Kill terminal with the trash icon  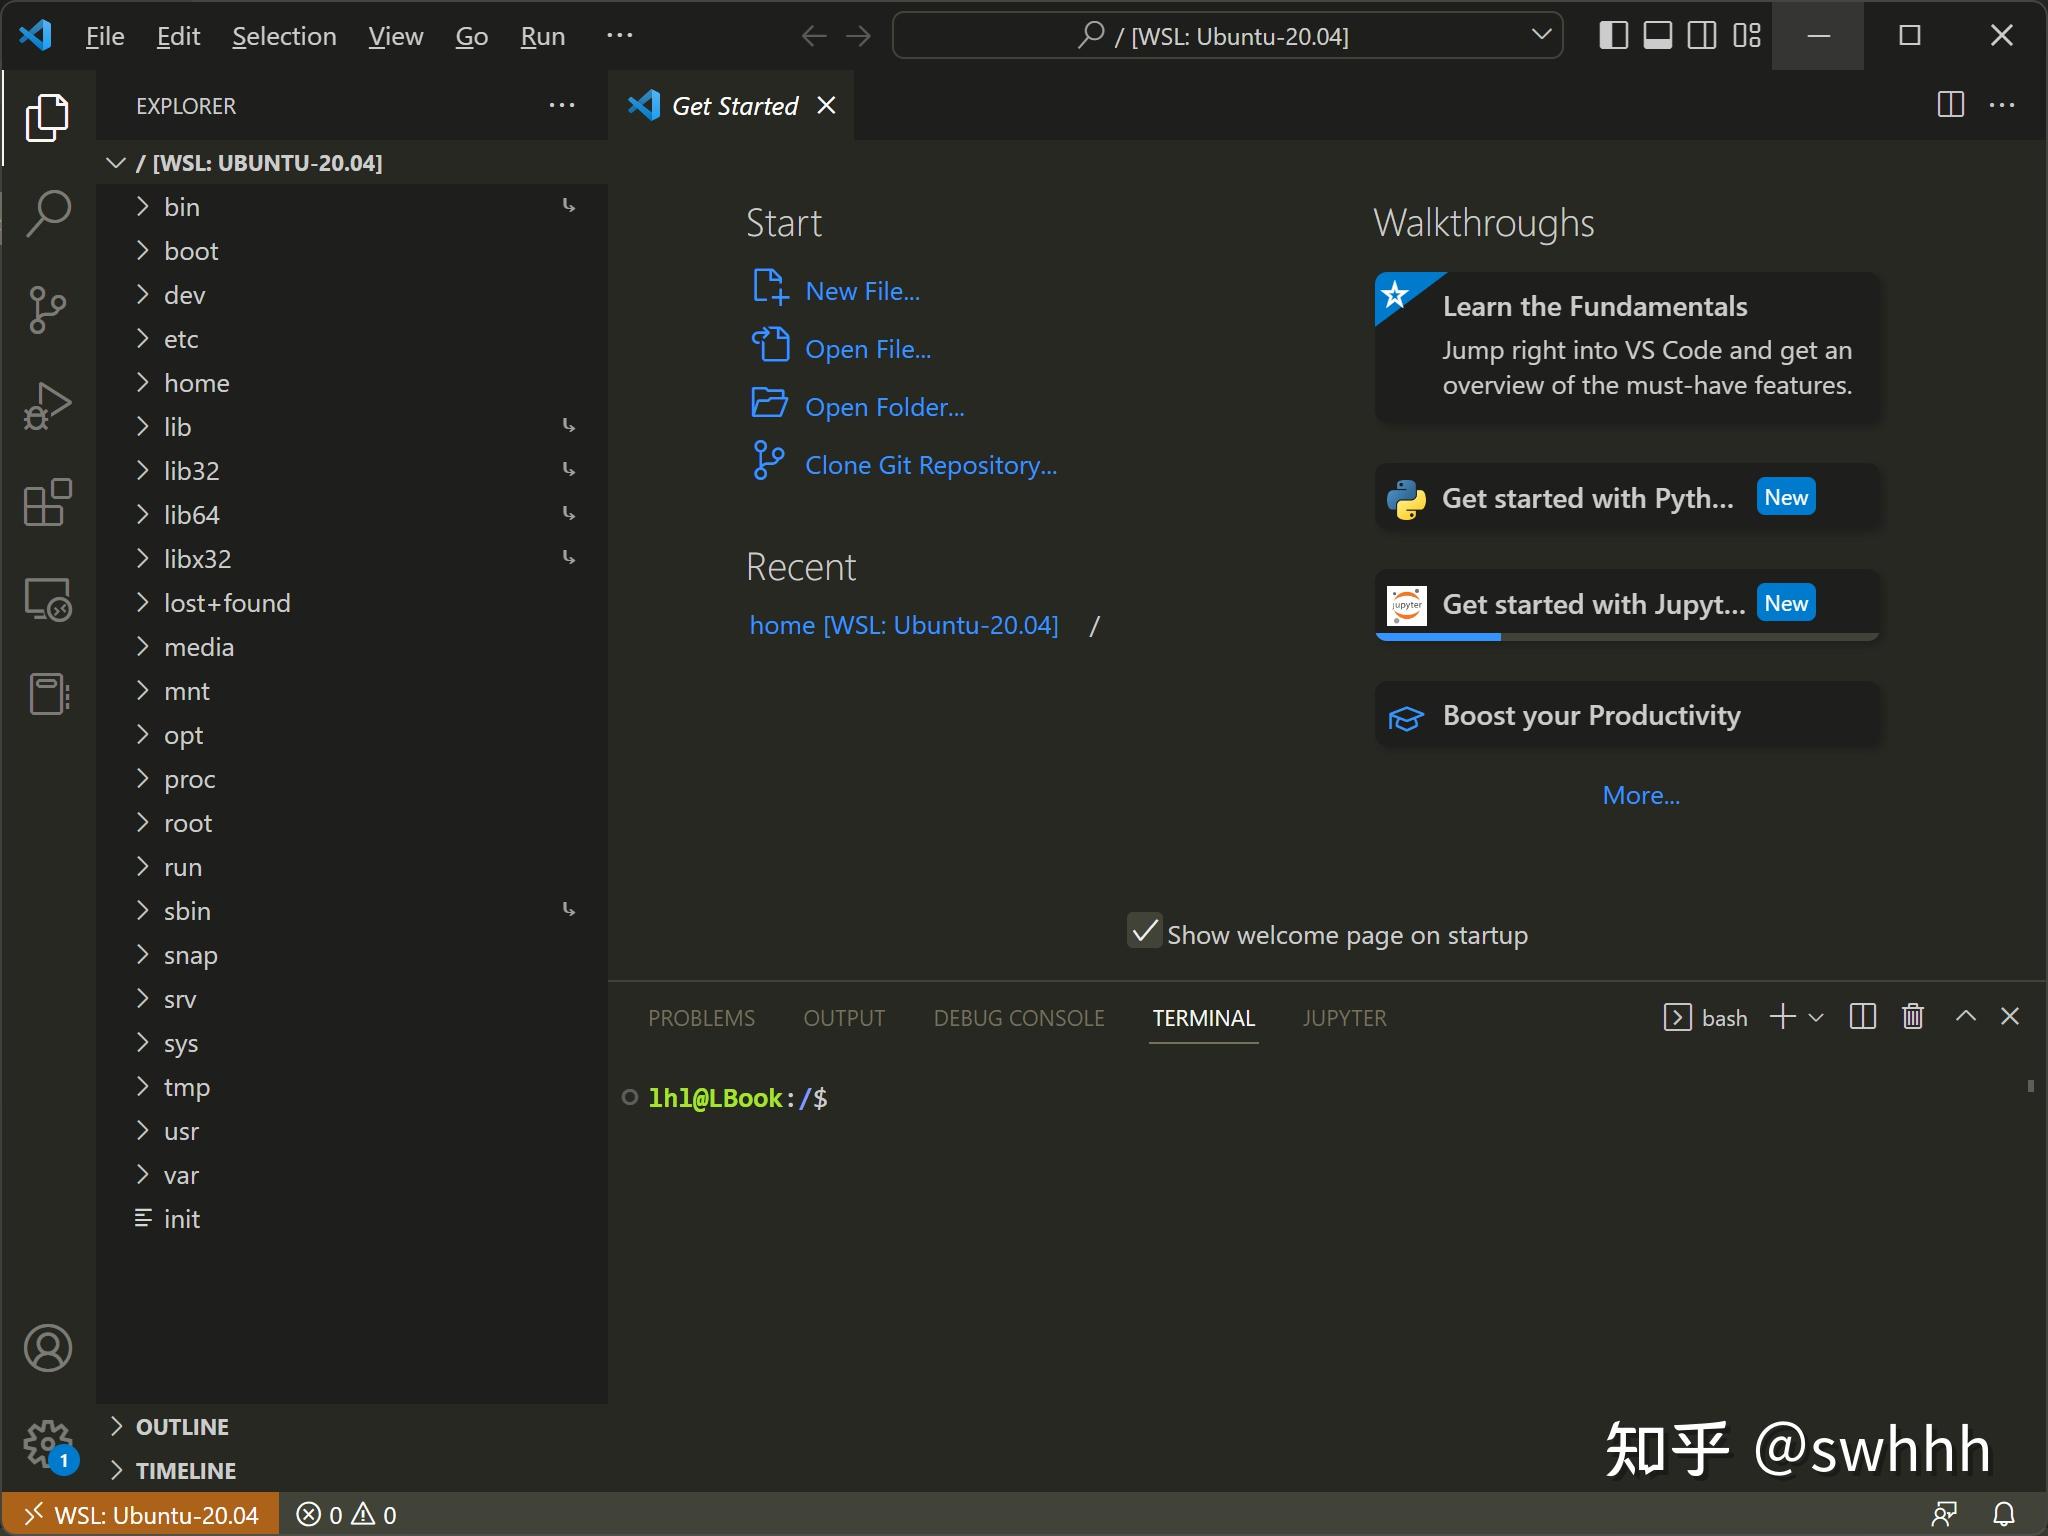point(1912,1017)
